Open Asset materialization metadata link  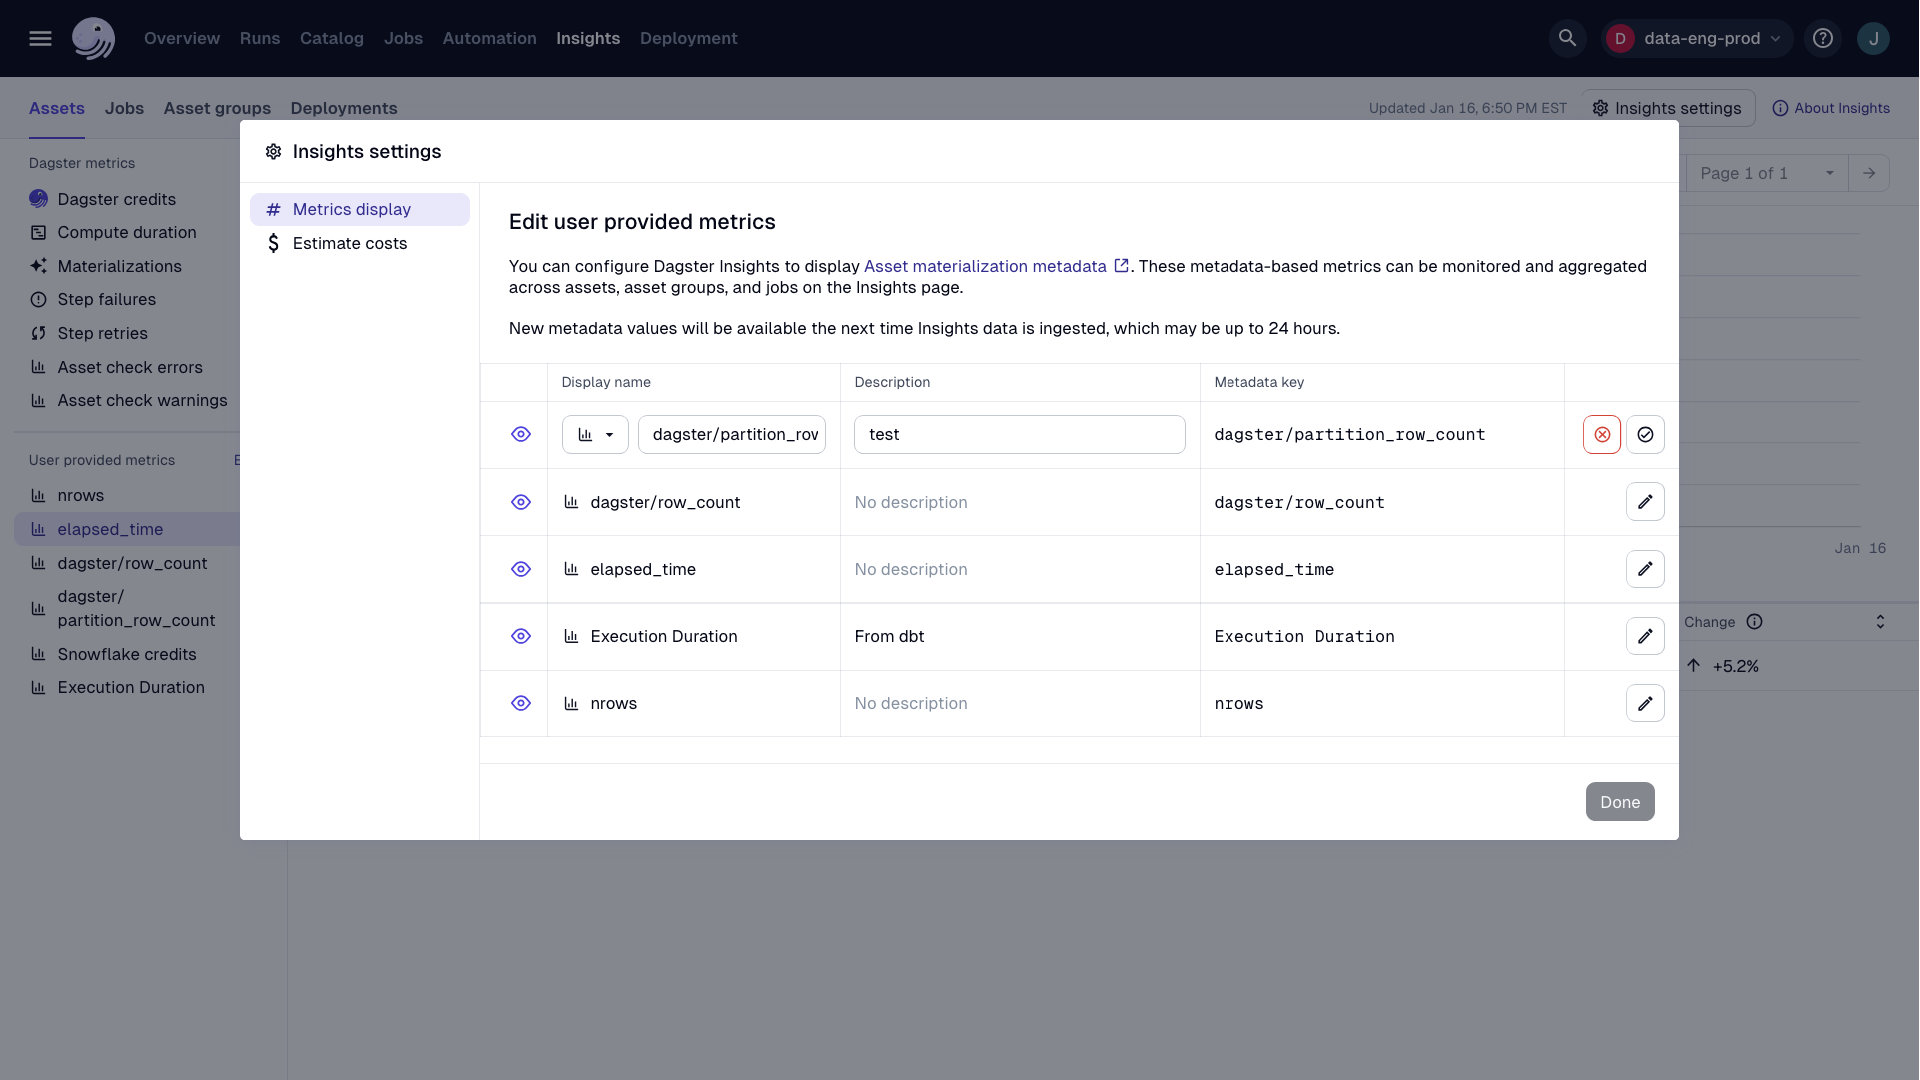(984, 266)
